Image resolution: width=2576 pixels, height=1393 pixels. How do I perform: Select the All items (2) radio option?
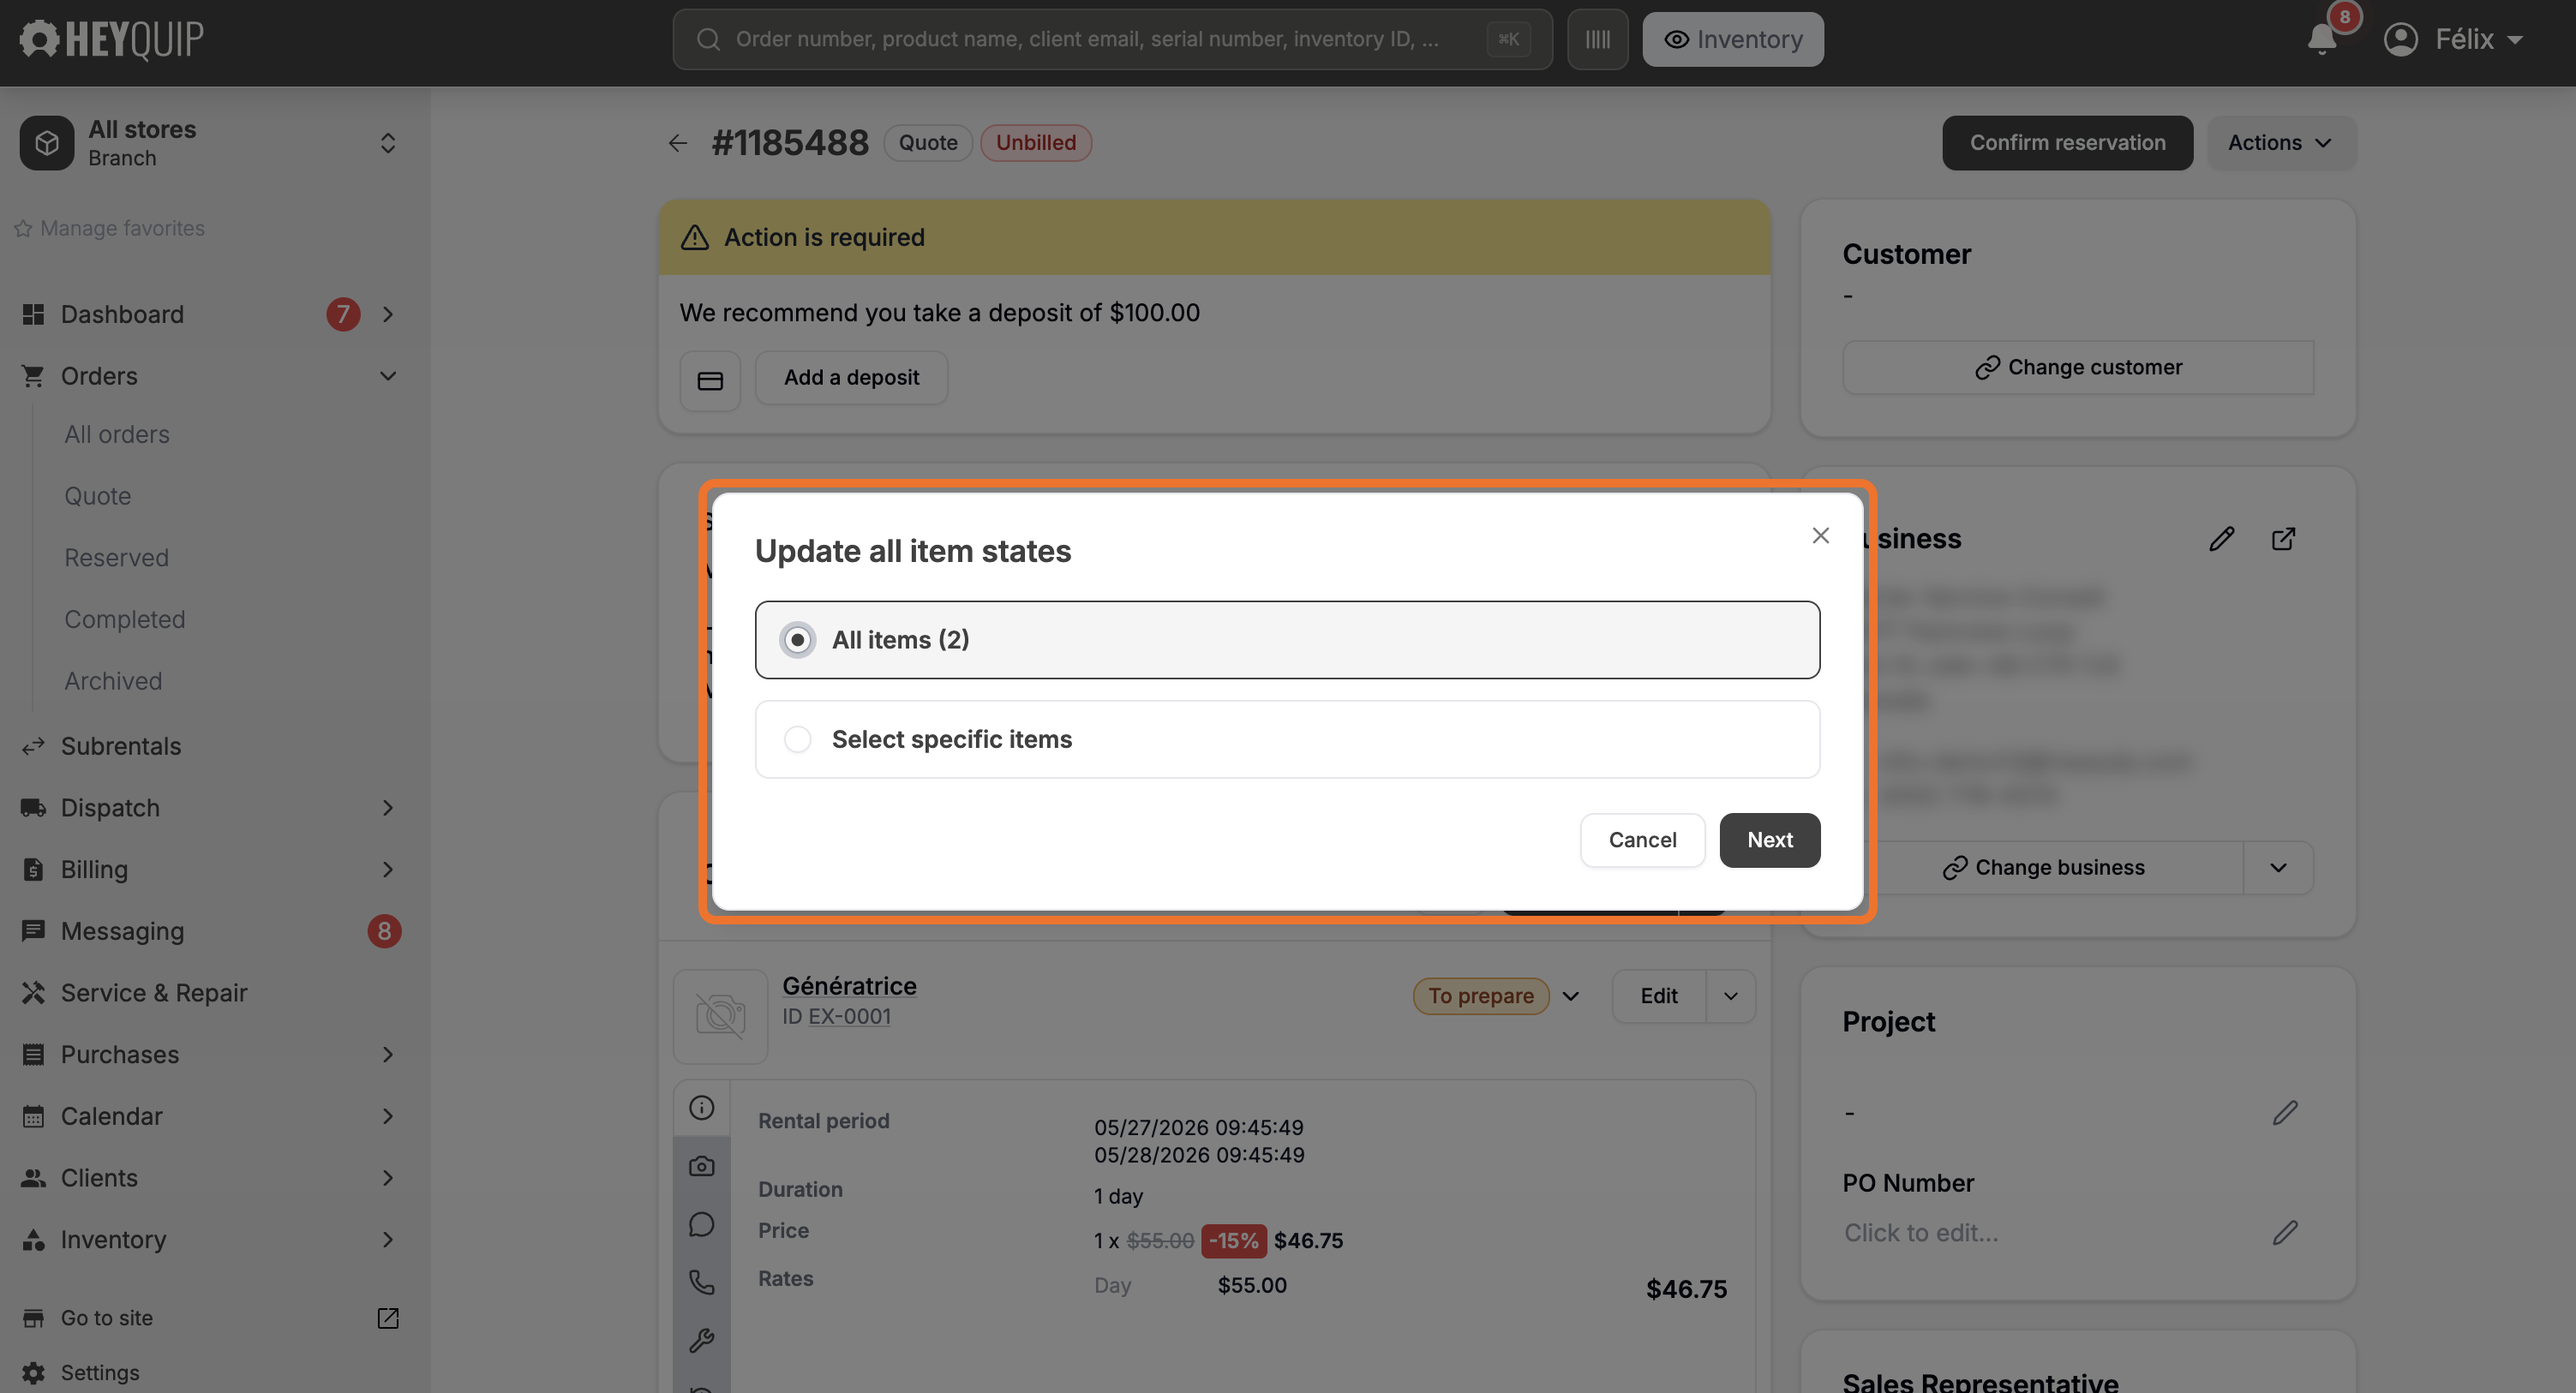[1287, 640]
